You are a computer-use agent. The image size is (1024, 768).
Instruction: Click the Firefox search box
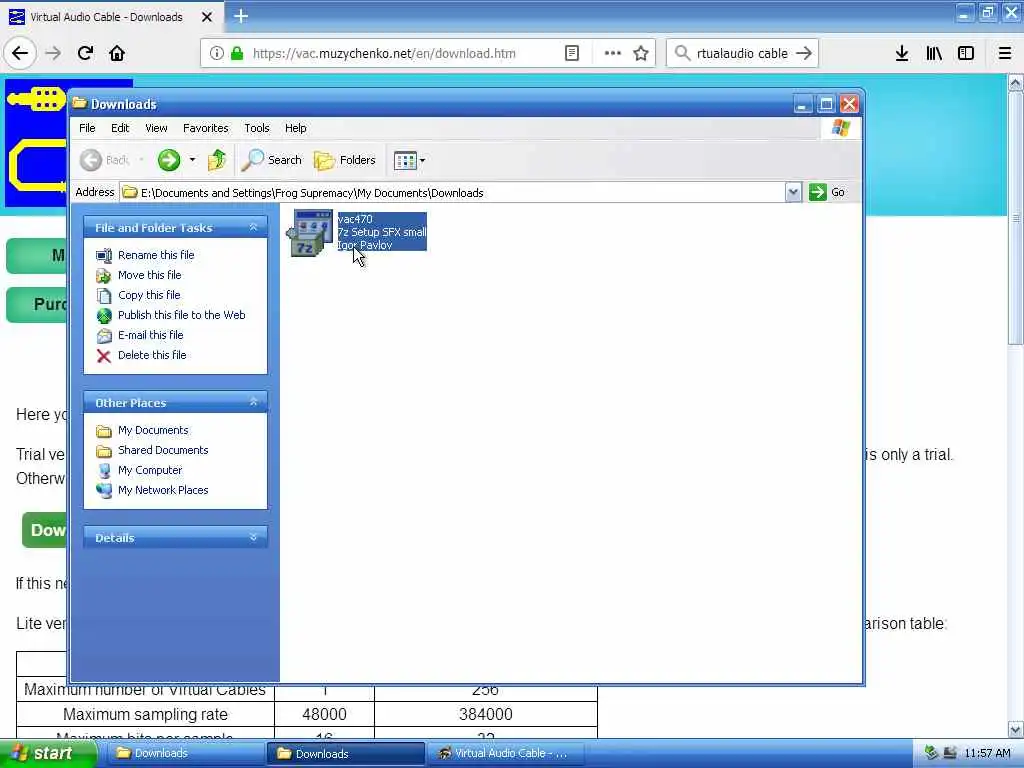pos(742,53)
